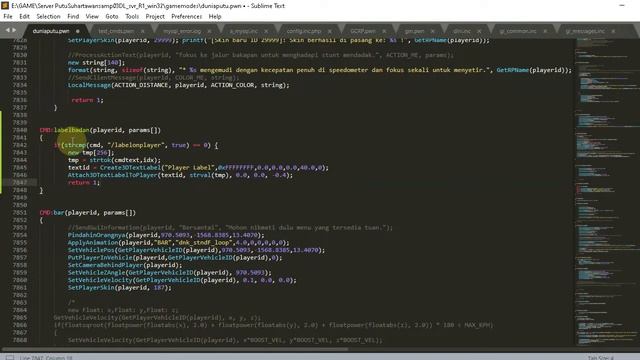
Task: Click the LocalMessage call on line 7834
Action: pos(89,85)
